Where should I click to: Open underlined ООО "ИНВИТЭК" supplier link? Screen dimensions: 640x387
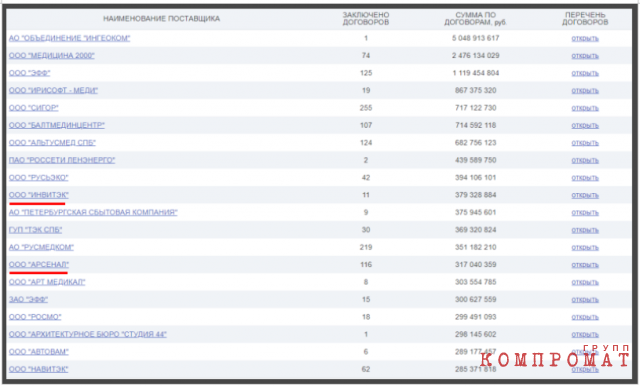[x=39, y=195]
